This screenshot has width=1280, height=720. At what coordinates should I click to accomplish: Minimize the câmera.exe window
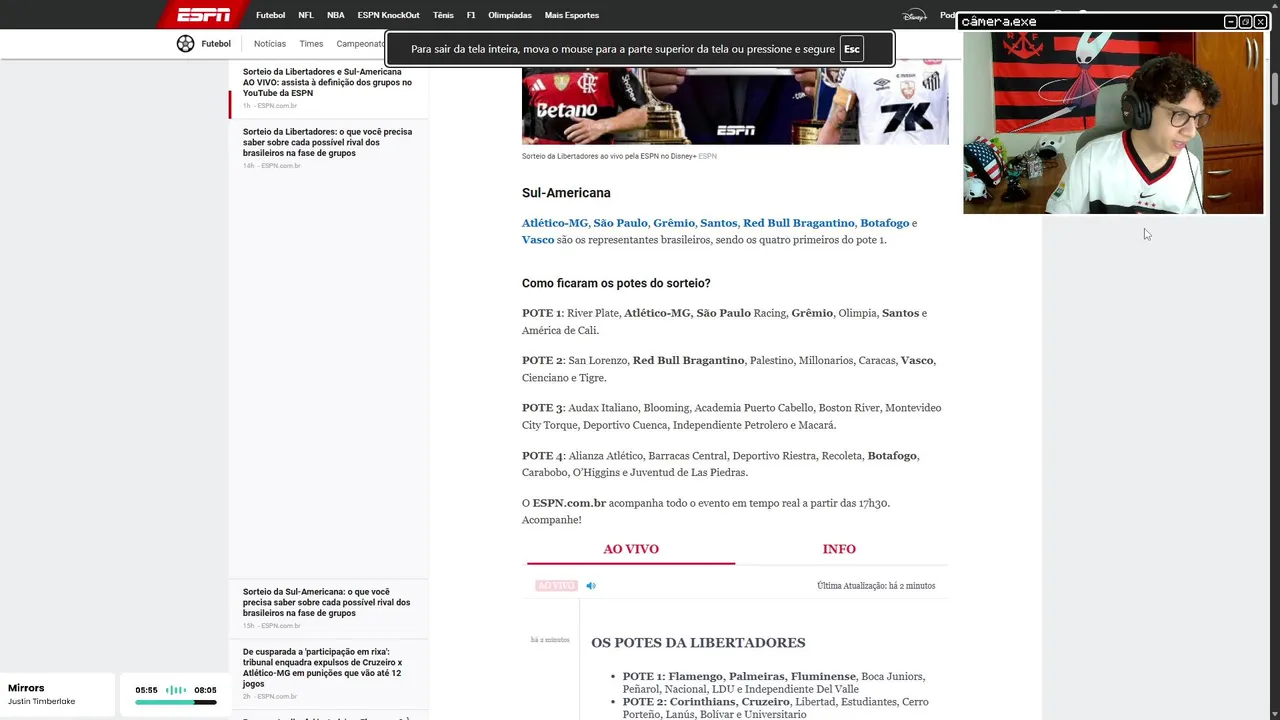(1230, 21)
